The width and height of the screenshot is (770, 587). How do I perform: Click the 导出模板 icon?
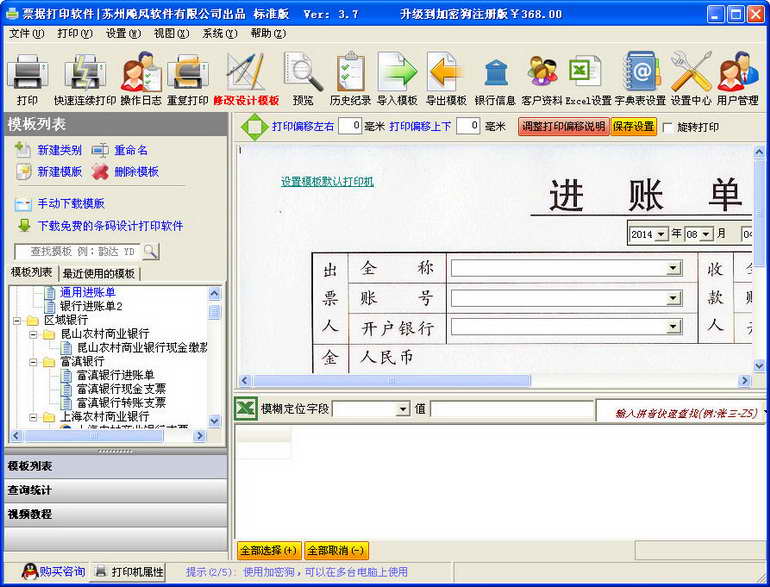(x=445, y=73)
